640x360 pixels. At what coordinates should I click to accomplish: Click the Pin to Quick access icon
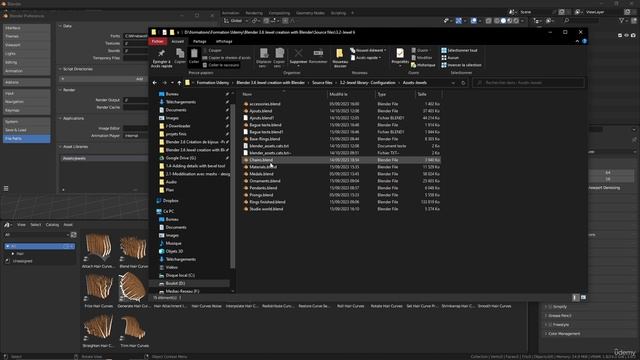(x=161, y=53)
